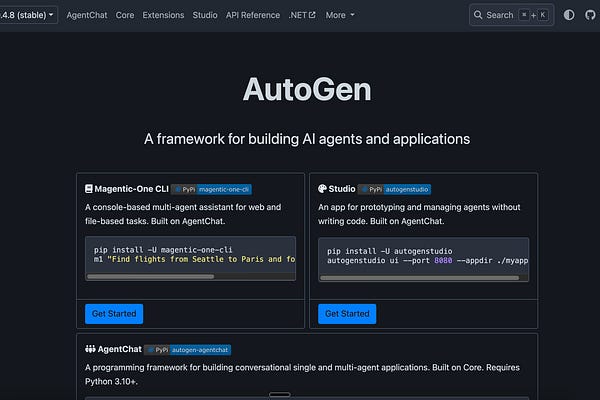Open the PyPI autogen-agentchat badge
This screenshot has height=400, width=600.
click(x=188, y=350)
